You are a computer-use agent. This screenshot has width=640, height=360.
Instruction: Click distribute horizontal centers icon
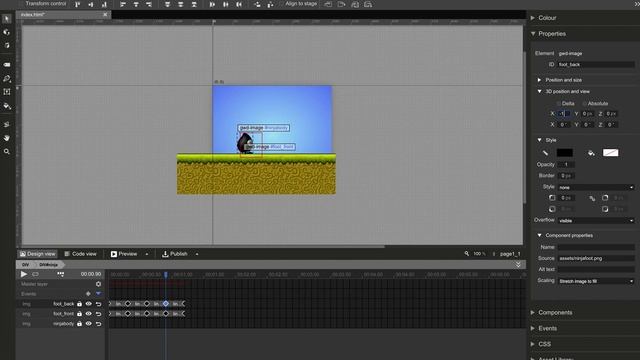(226, 4)
